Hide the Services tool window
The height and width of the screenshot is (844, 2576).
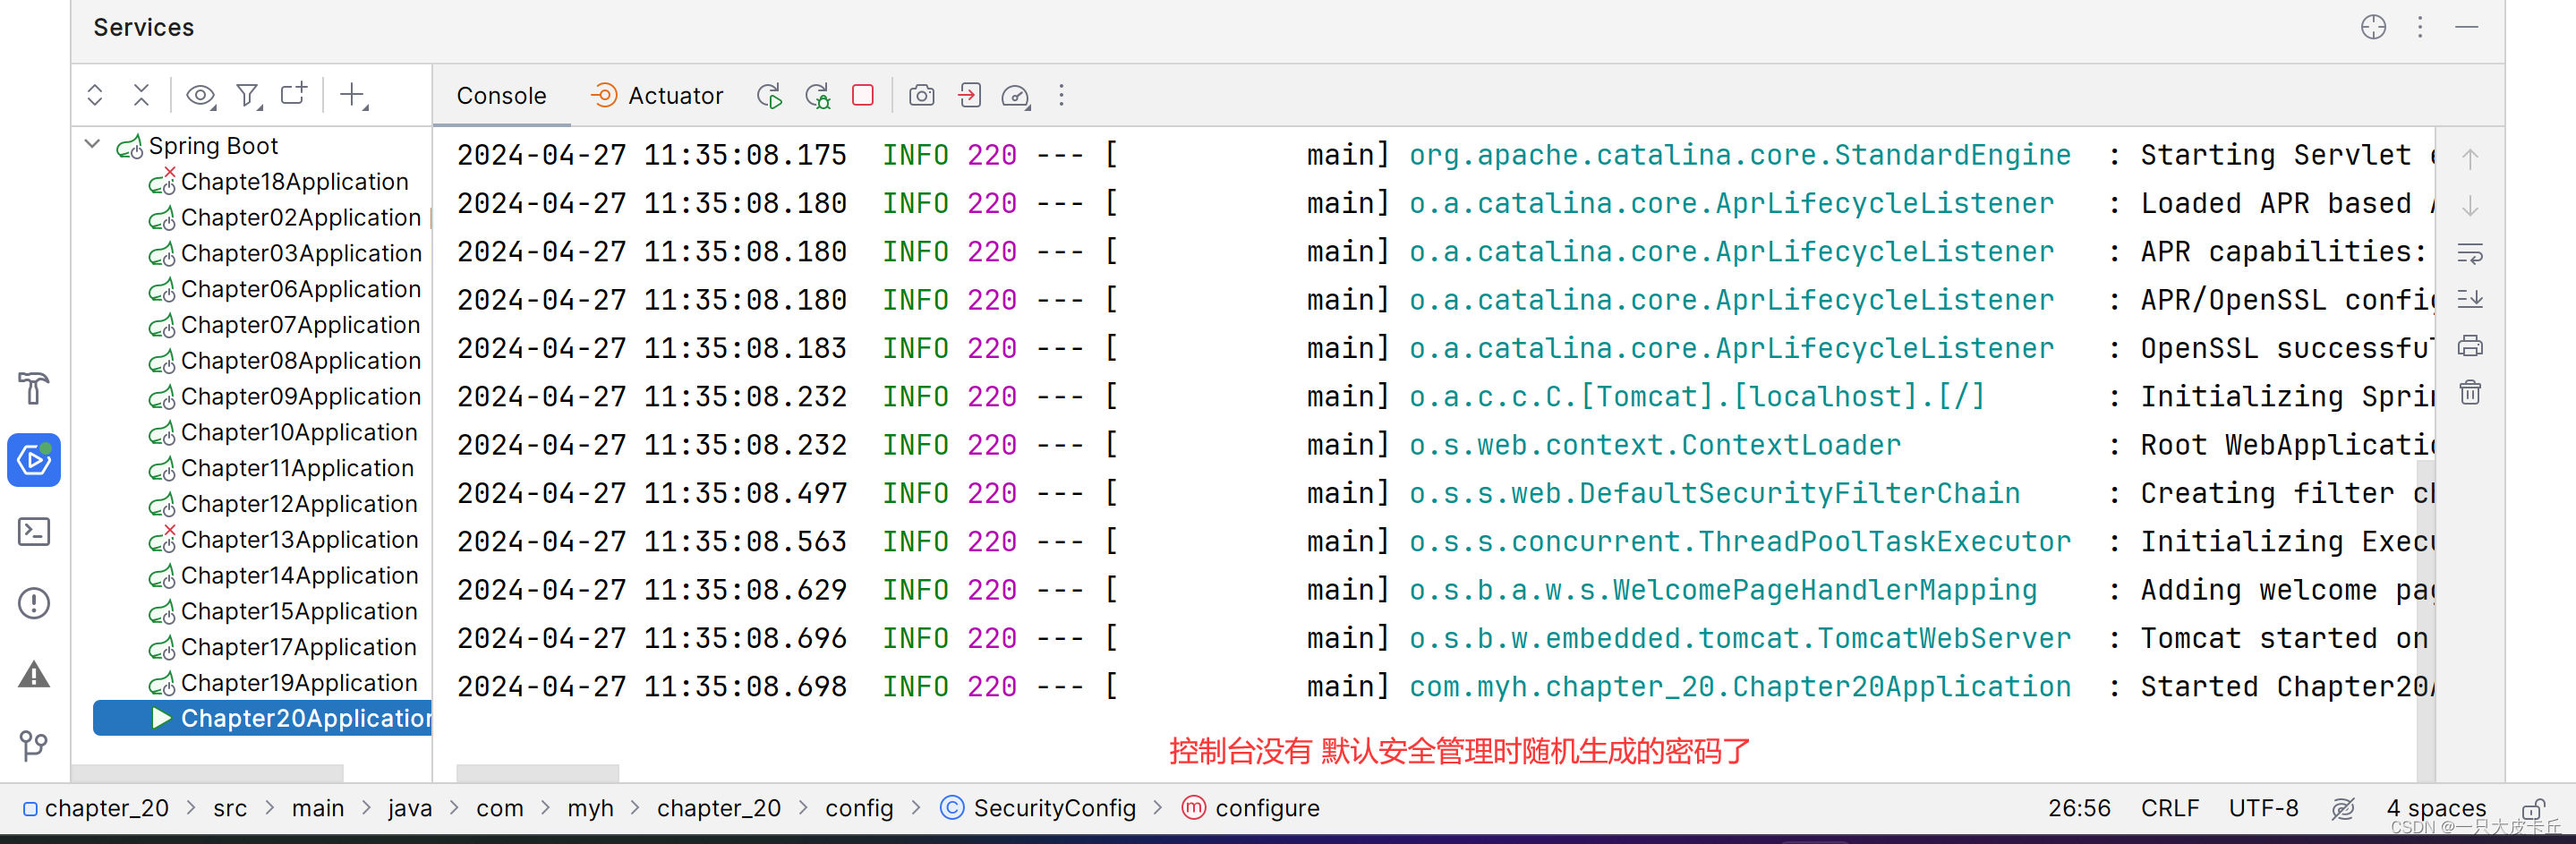2467,27
